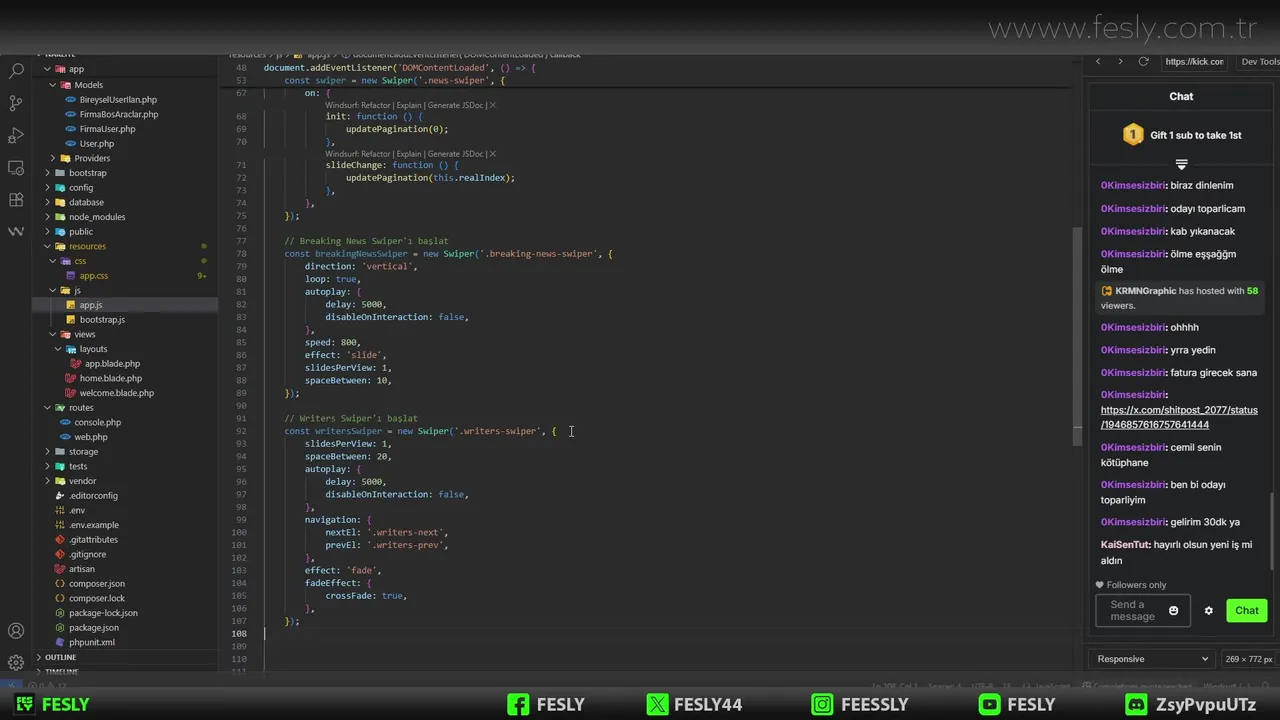Click Gift 1 sub to take 1st

[1196, 135]
